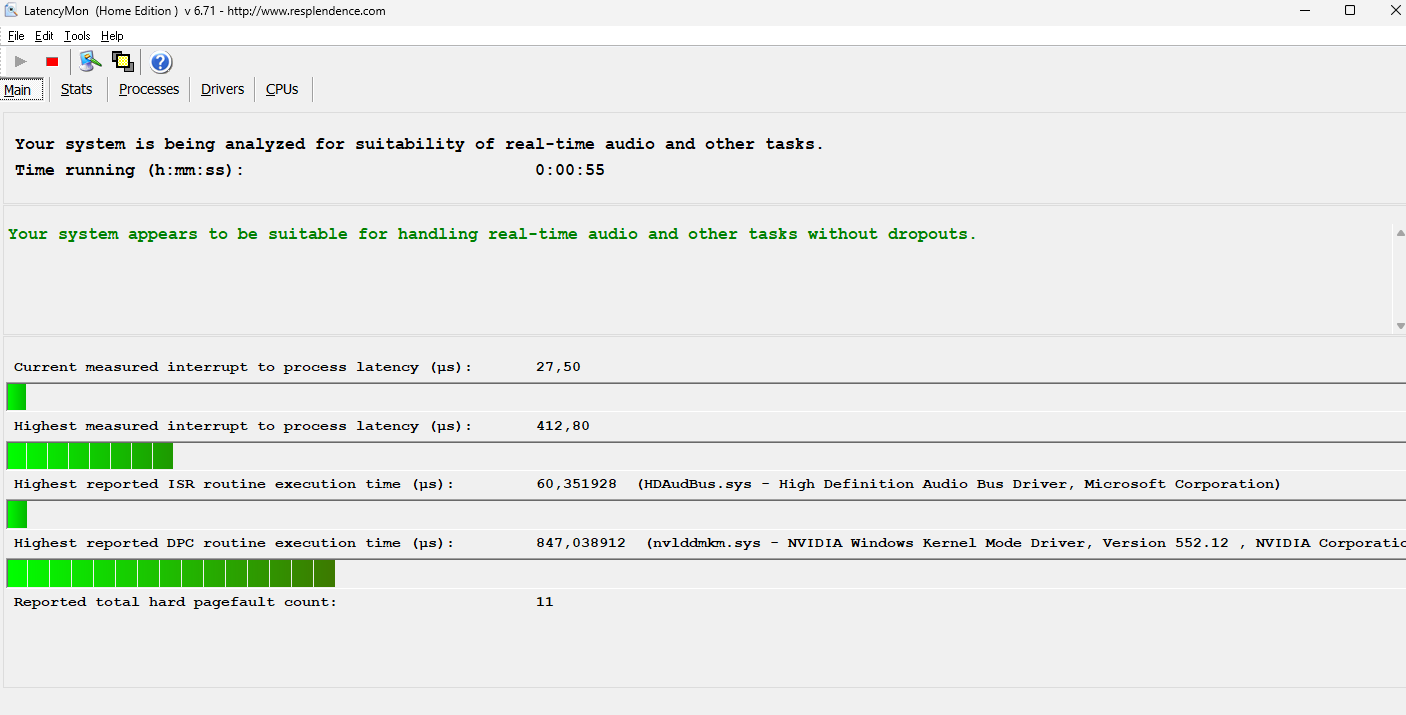Open options with the hammer toolbar icon

tap(91, 62)
